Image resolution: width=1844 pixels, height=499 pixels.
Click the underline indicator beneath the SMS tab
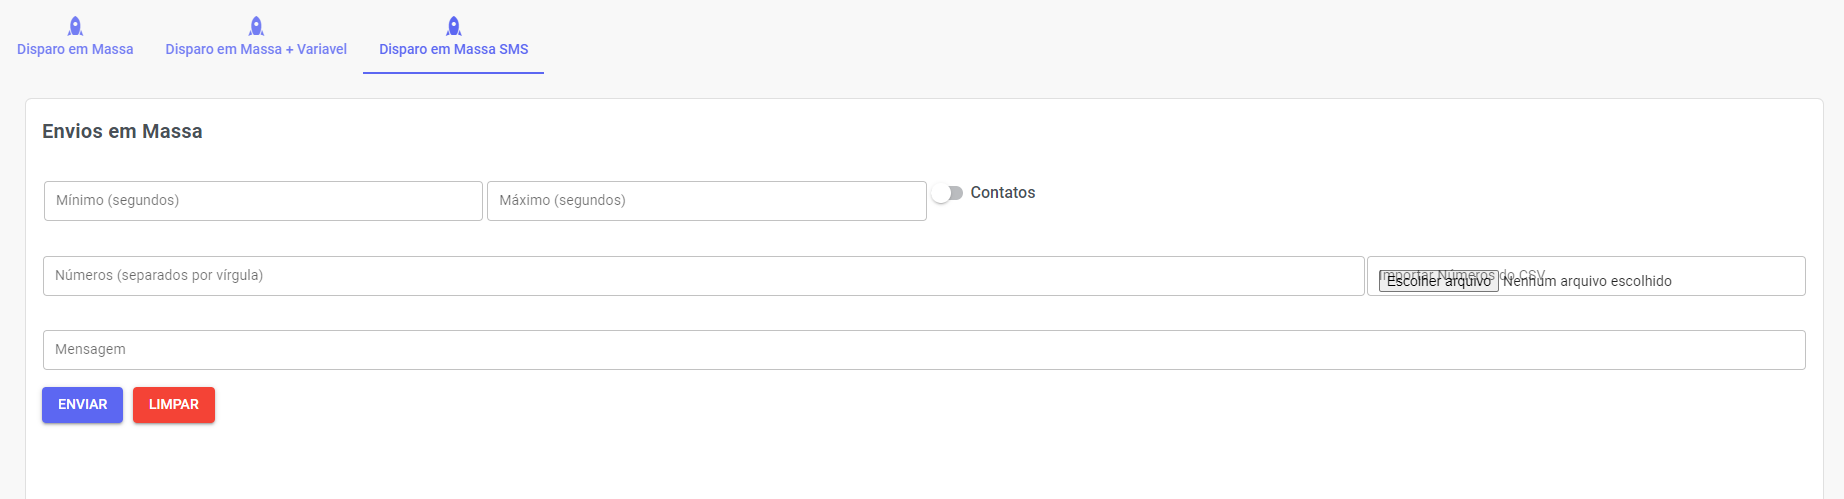[453, 73]
